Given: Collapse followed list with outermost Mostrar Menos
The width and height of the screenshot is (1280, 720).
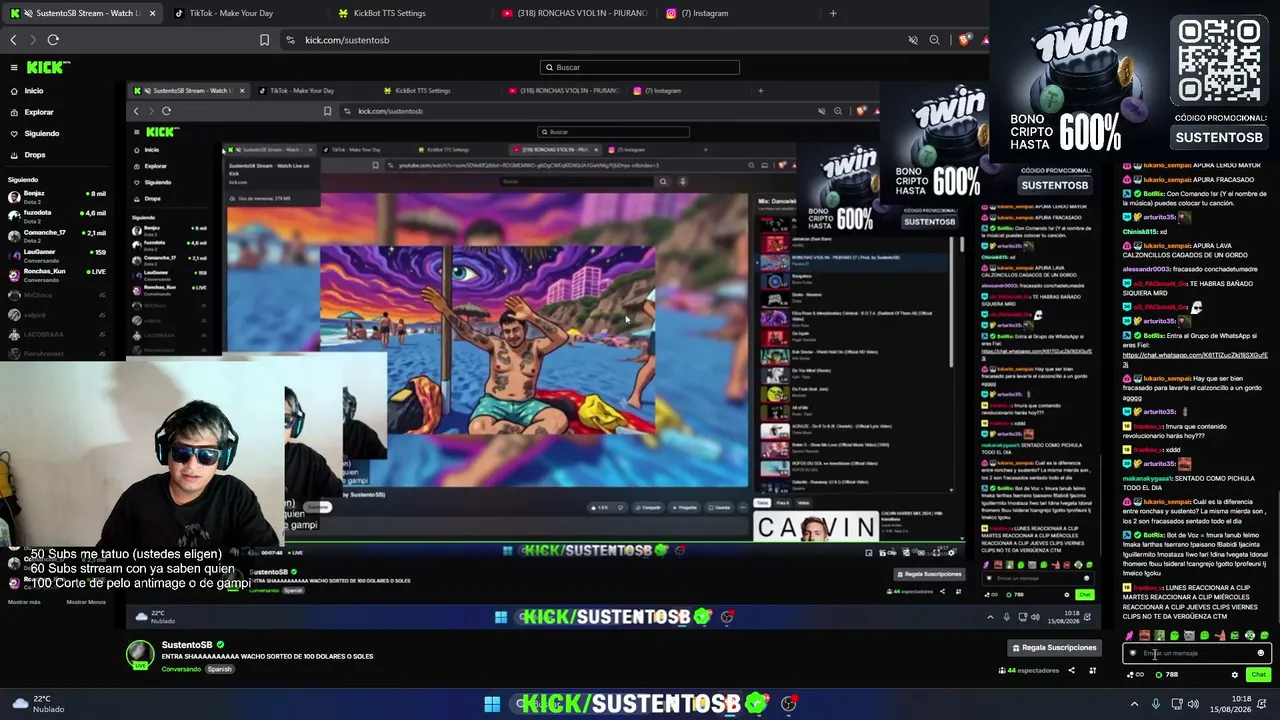Looking at the screenshot, I should (x=86, y=602).
